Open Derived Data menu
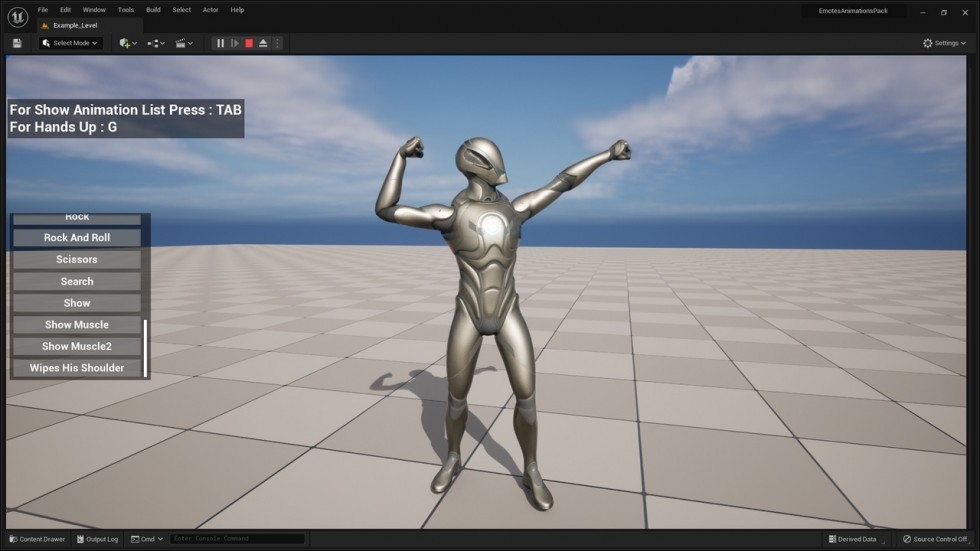 853,539
